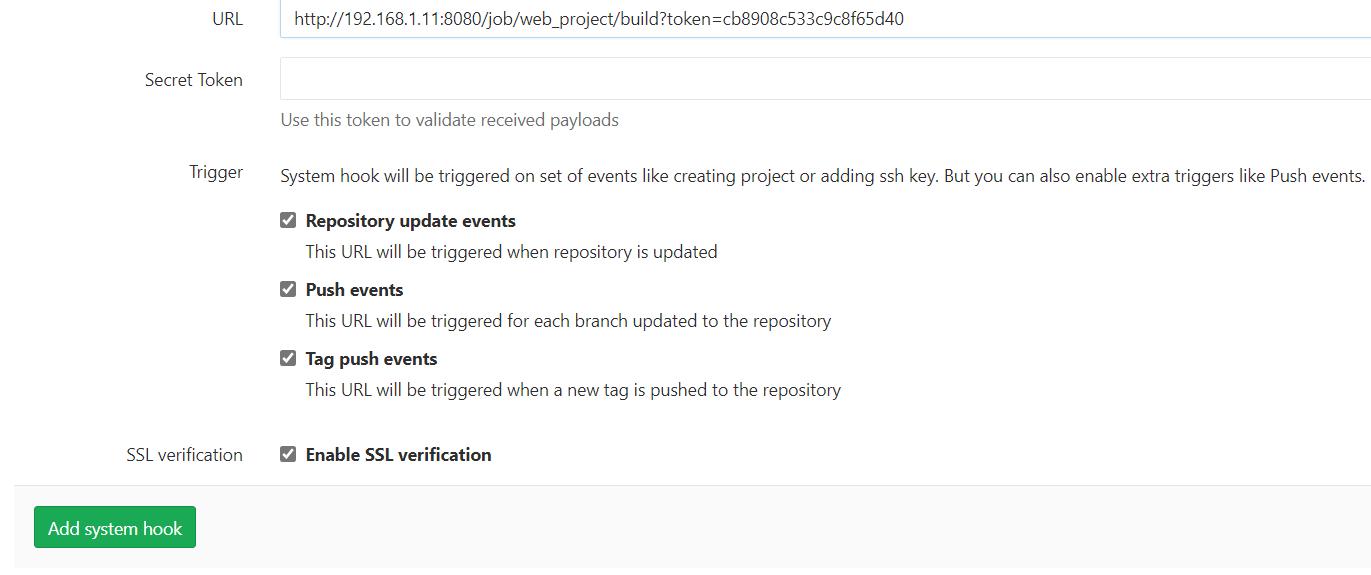Click the "Trigger" section label
This screenshot has height=575, width=1371.
(x=216, y=172)
